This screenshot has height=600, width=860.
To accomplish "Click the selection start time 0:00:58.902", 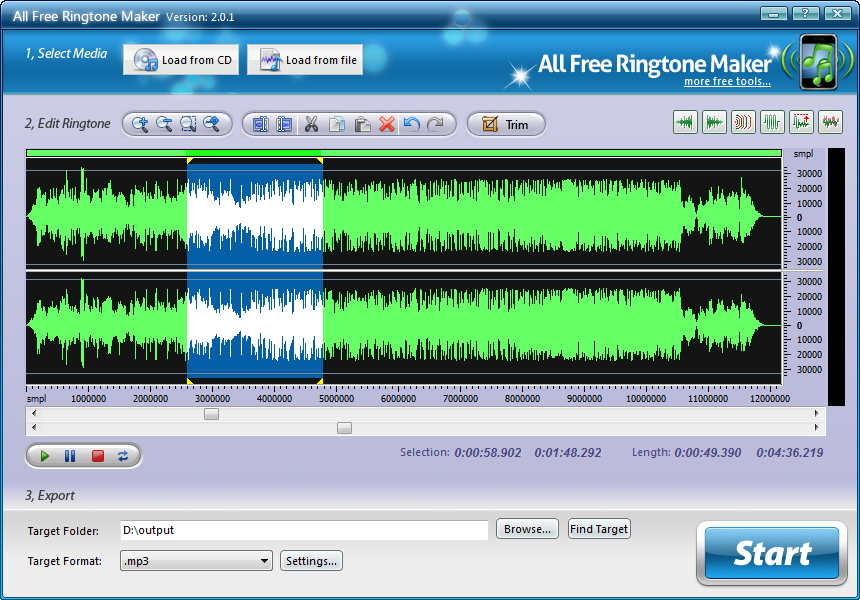I will coord(488,453).
